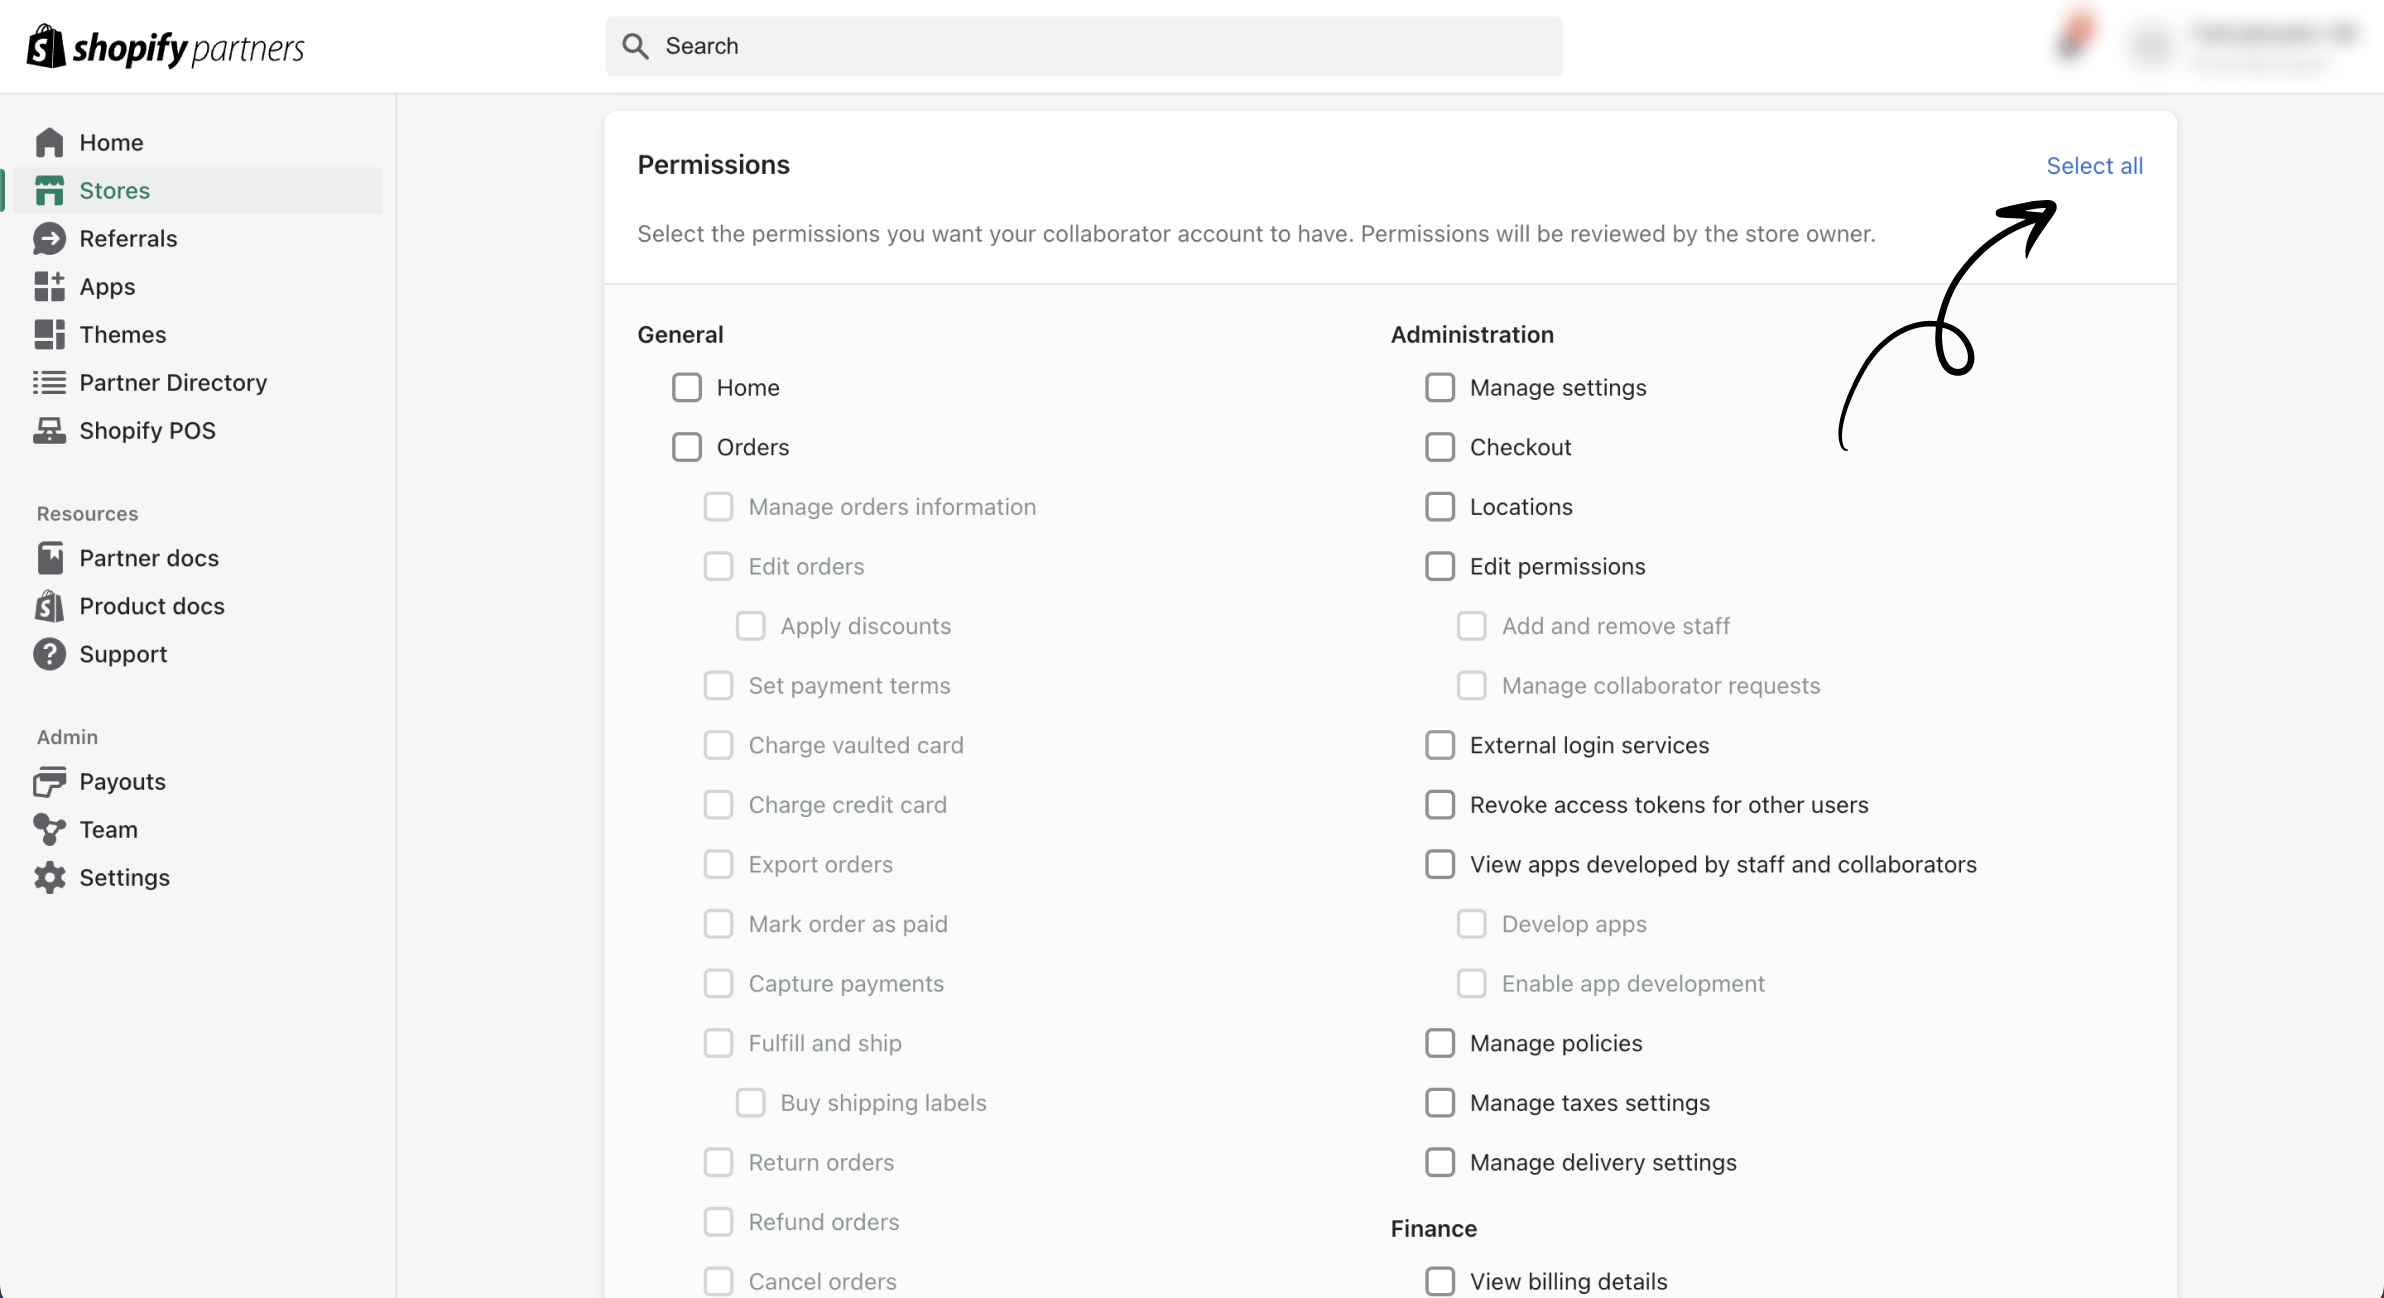Enable the Checkout permission
The image size is (2384, 1298).
point(1440,447)
